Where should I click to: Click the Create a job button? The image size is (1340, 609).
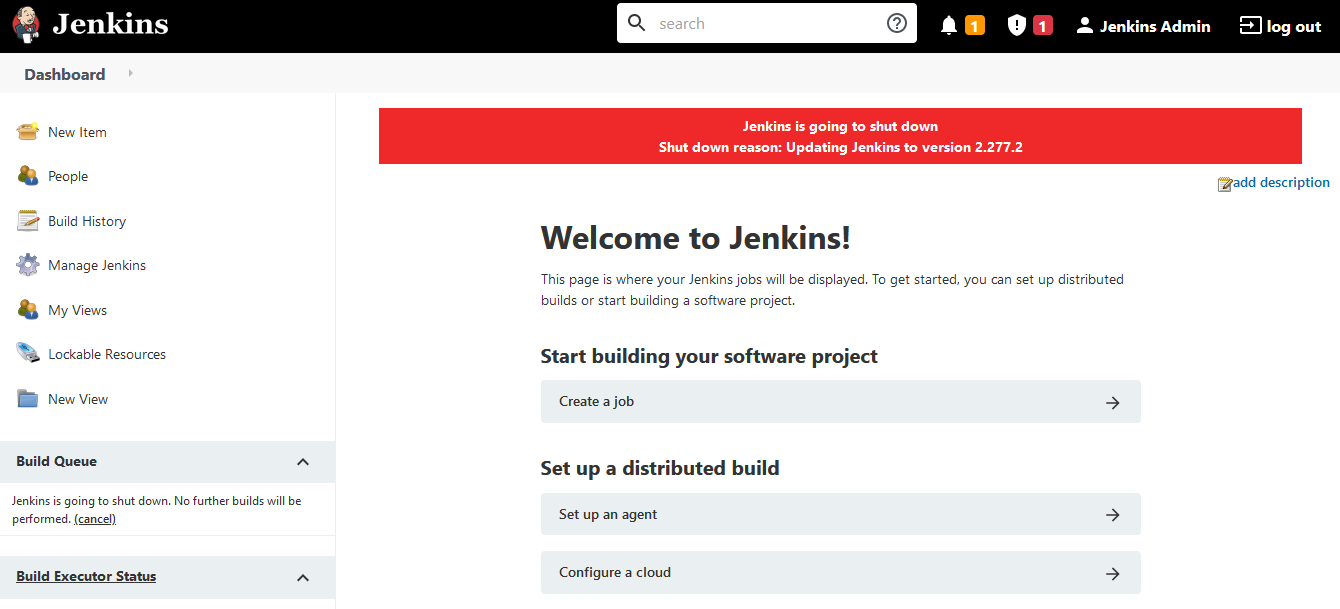pyautogui.click(x=840, y=401)
